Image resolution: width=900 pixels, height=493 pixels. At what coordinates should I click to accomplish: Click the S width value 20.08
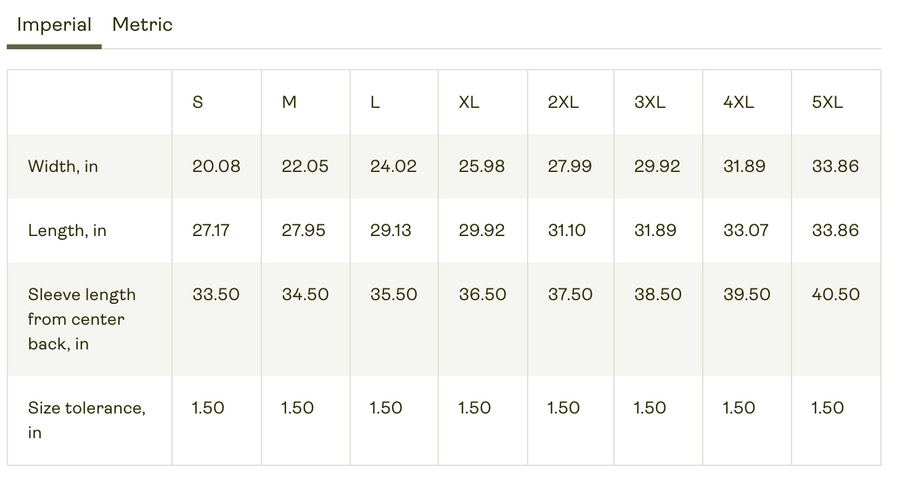(216, 166)
